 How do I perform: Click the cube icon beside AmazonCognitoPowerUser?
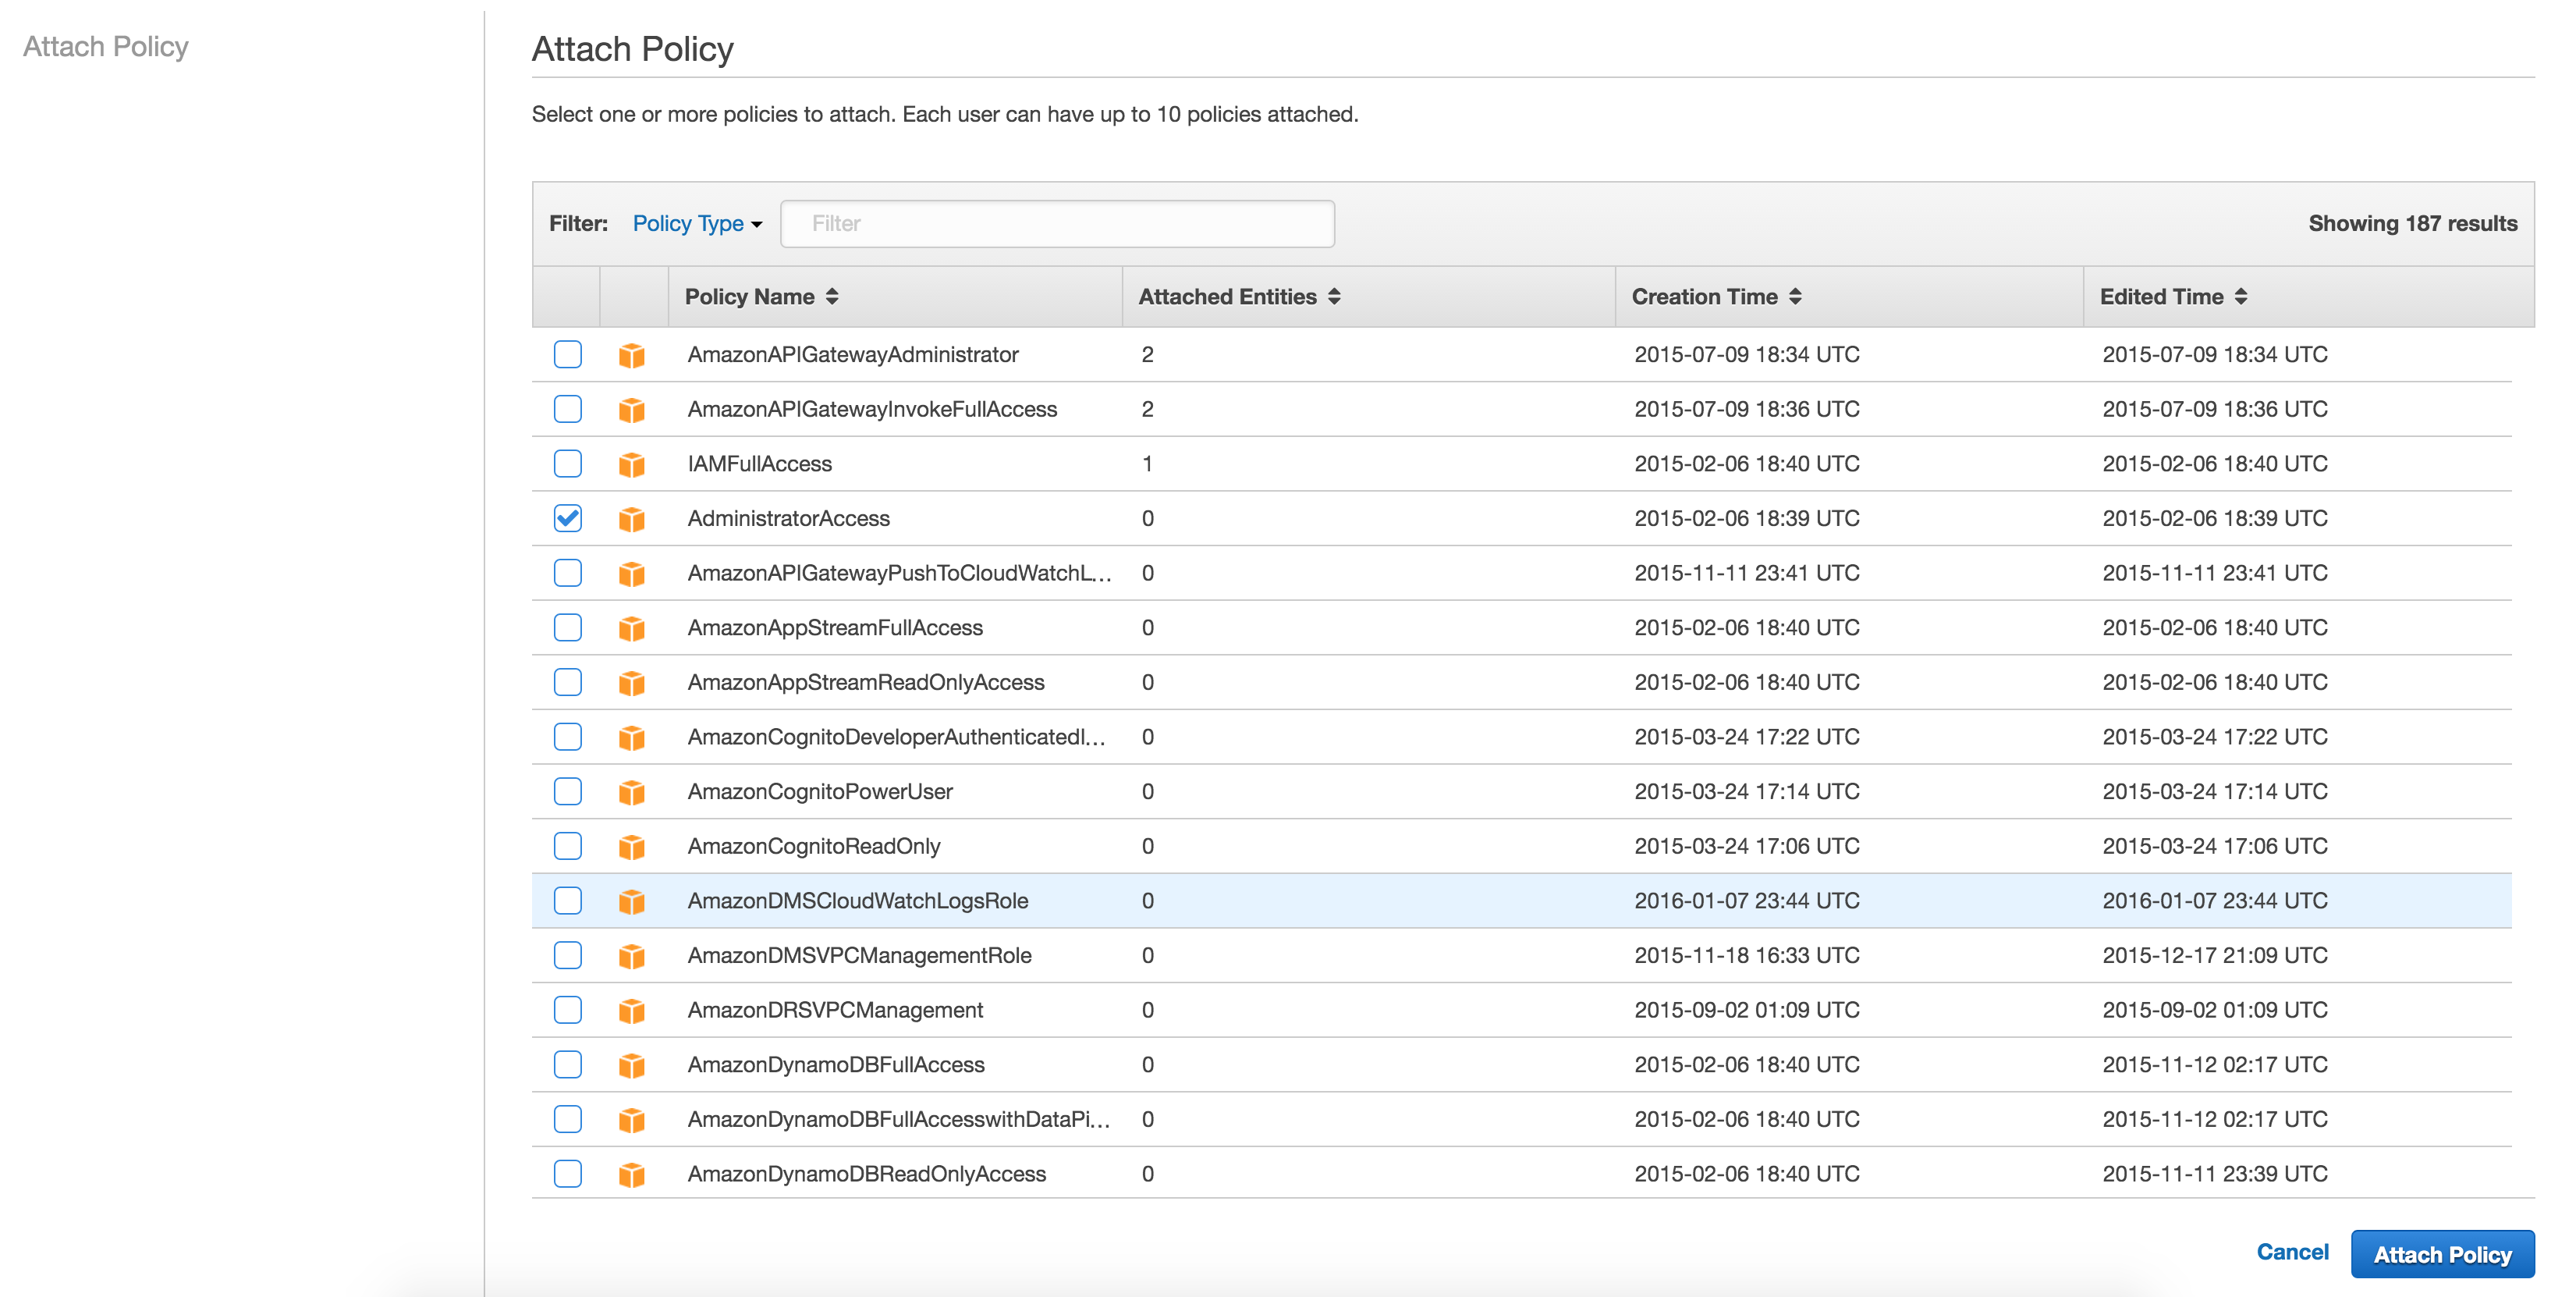click(632, 791)
